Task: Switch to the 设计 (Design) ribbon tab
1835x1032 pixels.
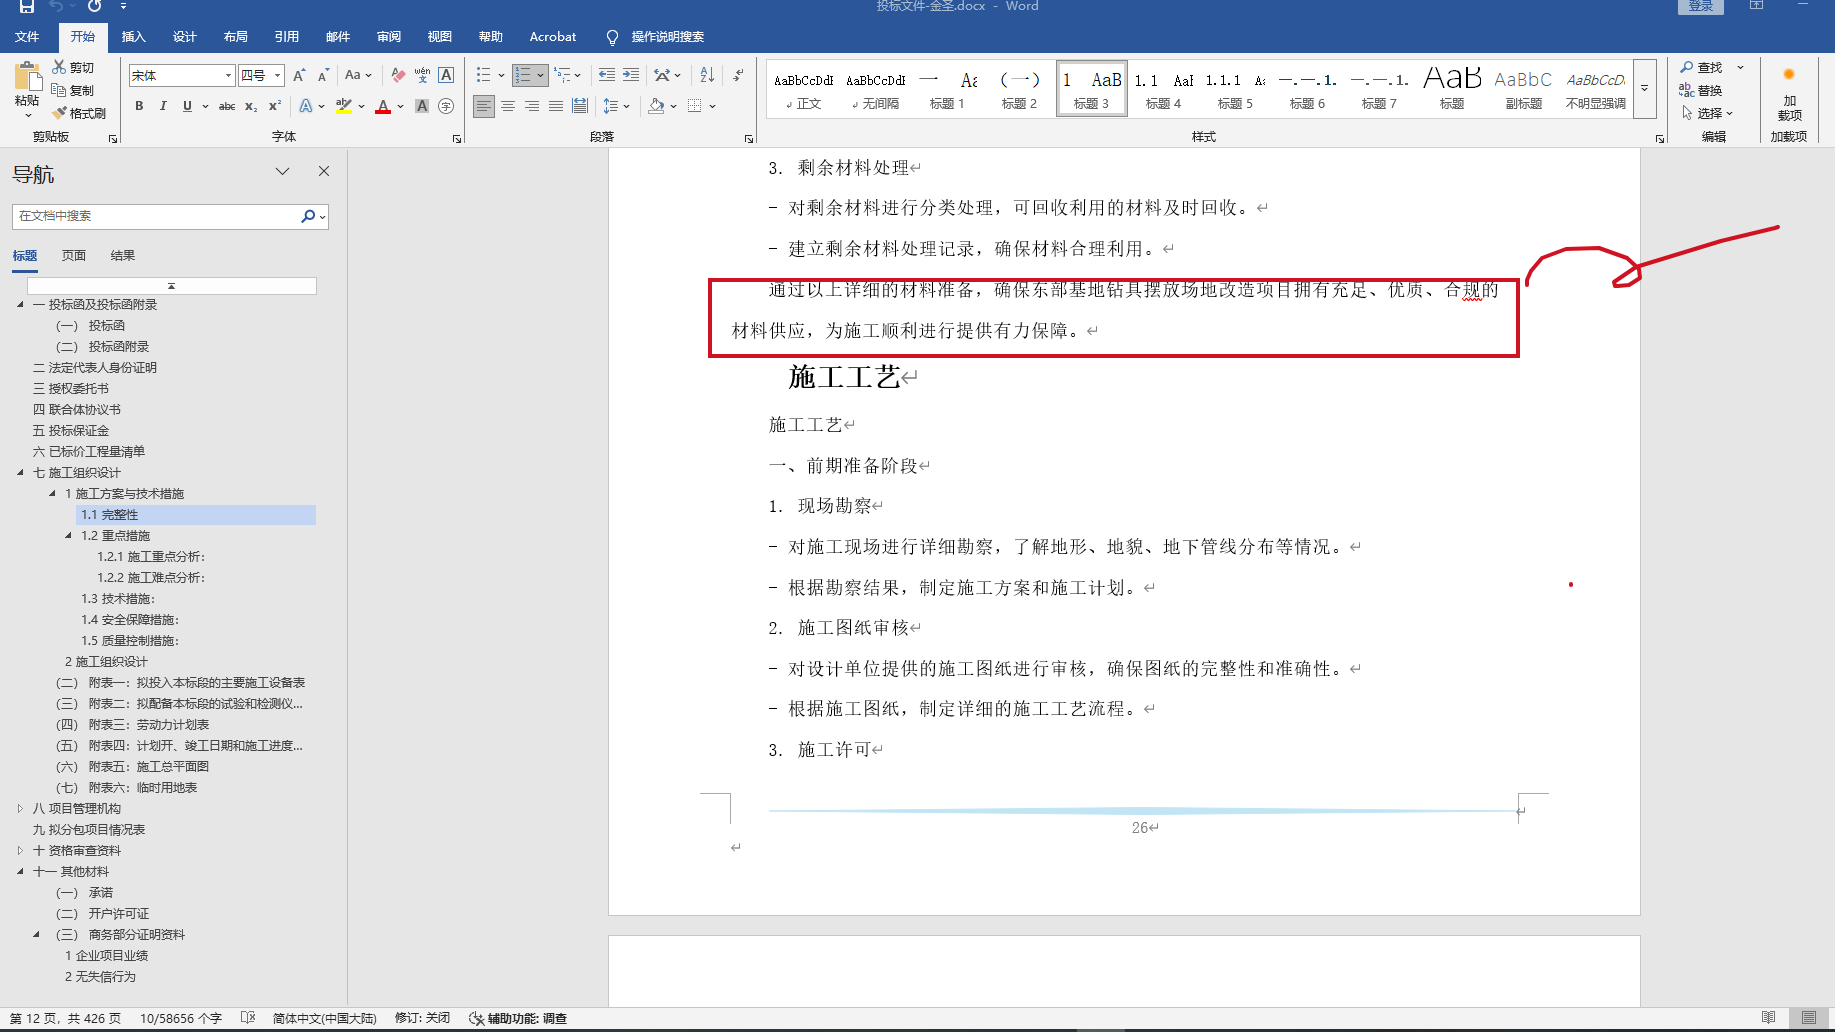Action: point(184,37)
